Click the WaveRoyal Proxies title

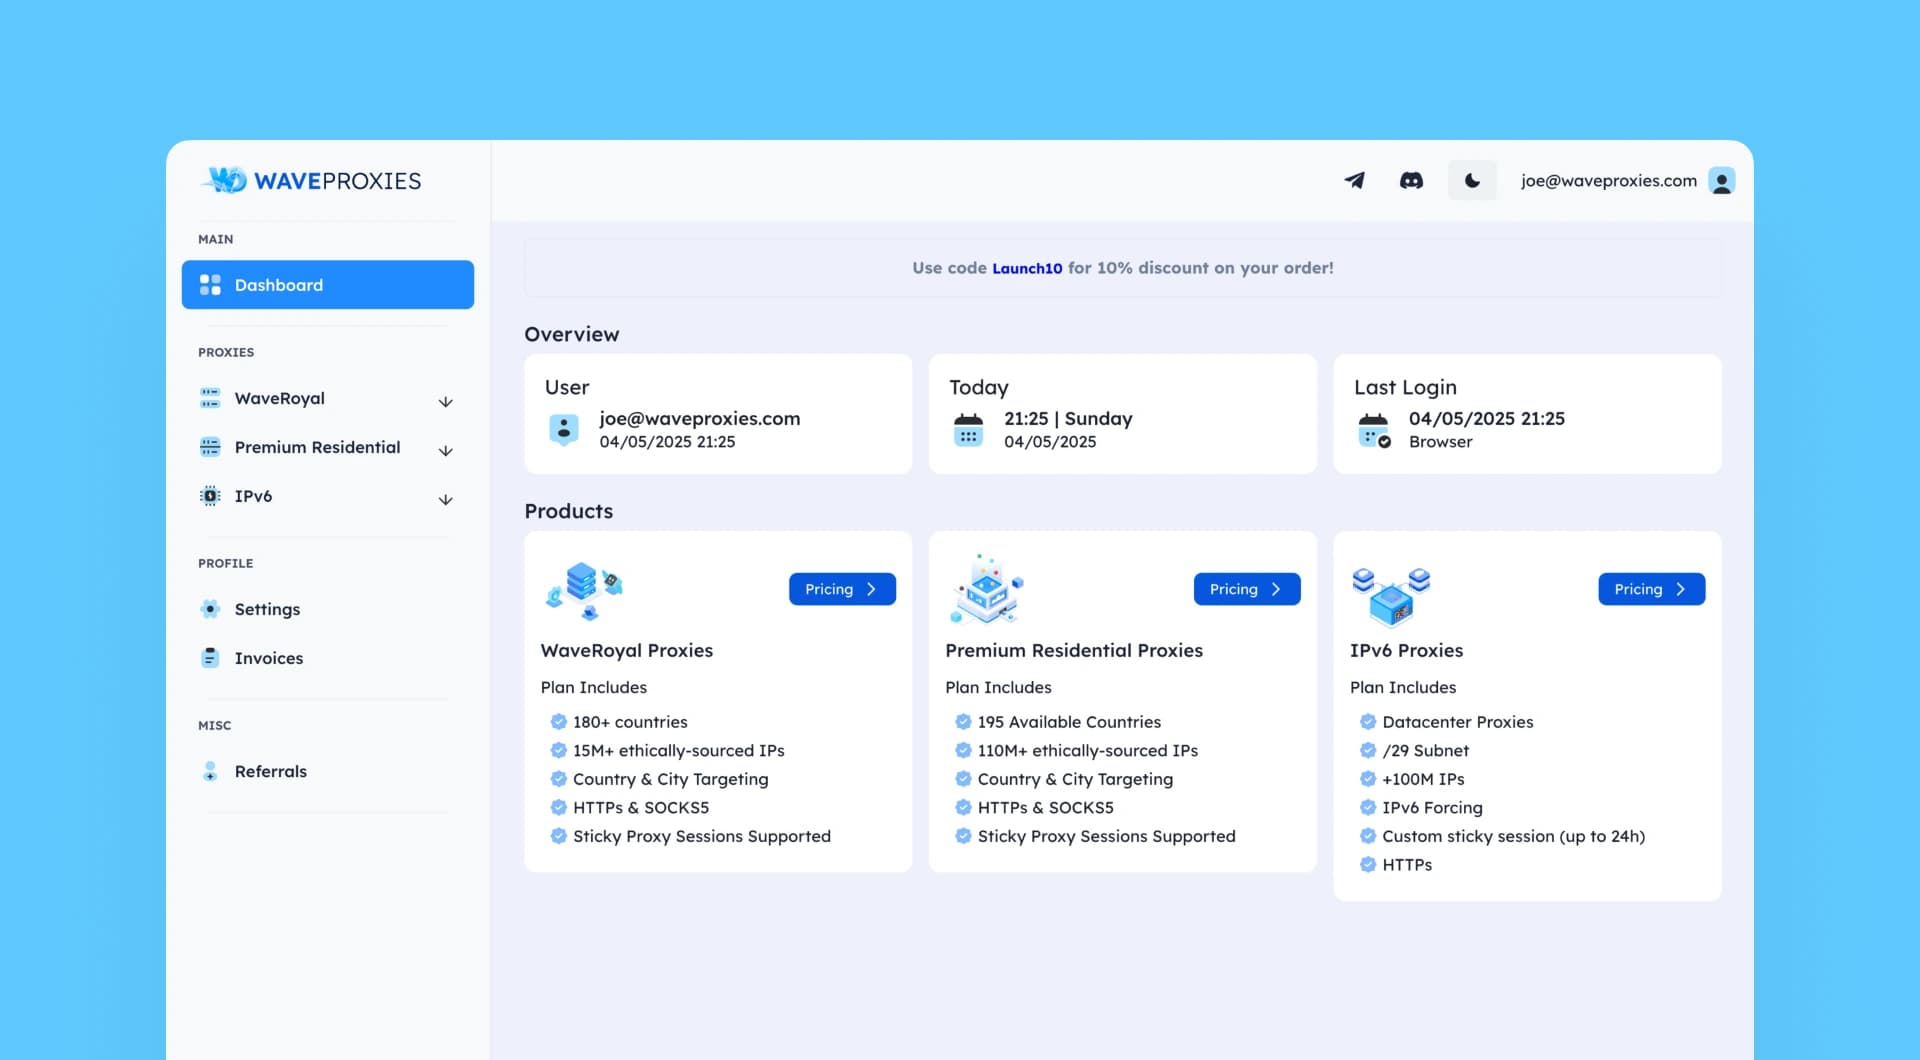(x=627, y=650)
